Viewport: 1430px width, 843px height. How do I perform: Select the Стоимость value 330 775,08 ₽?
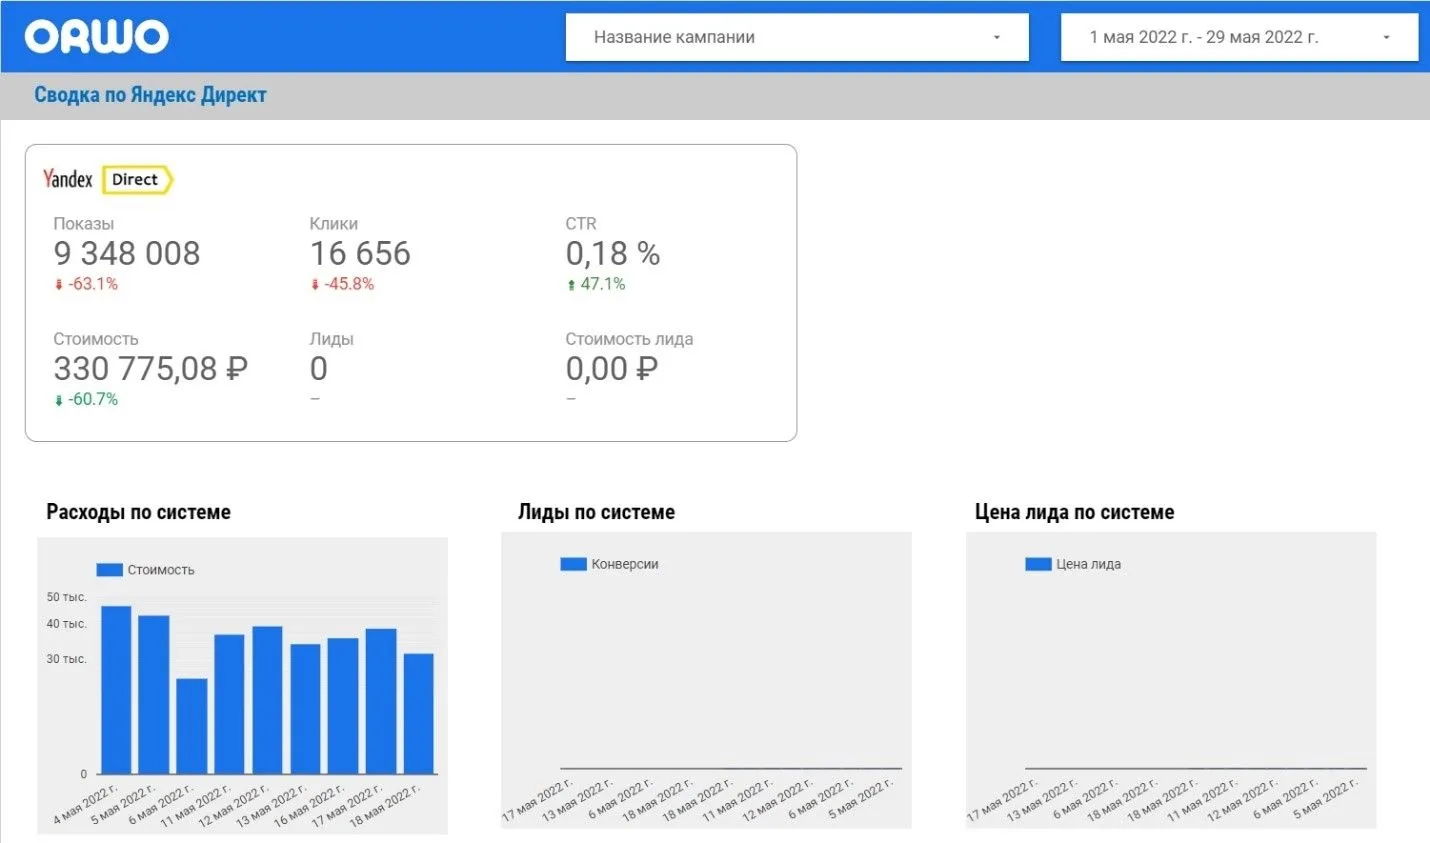click(151, 369)
